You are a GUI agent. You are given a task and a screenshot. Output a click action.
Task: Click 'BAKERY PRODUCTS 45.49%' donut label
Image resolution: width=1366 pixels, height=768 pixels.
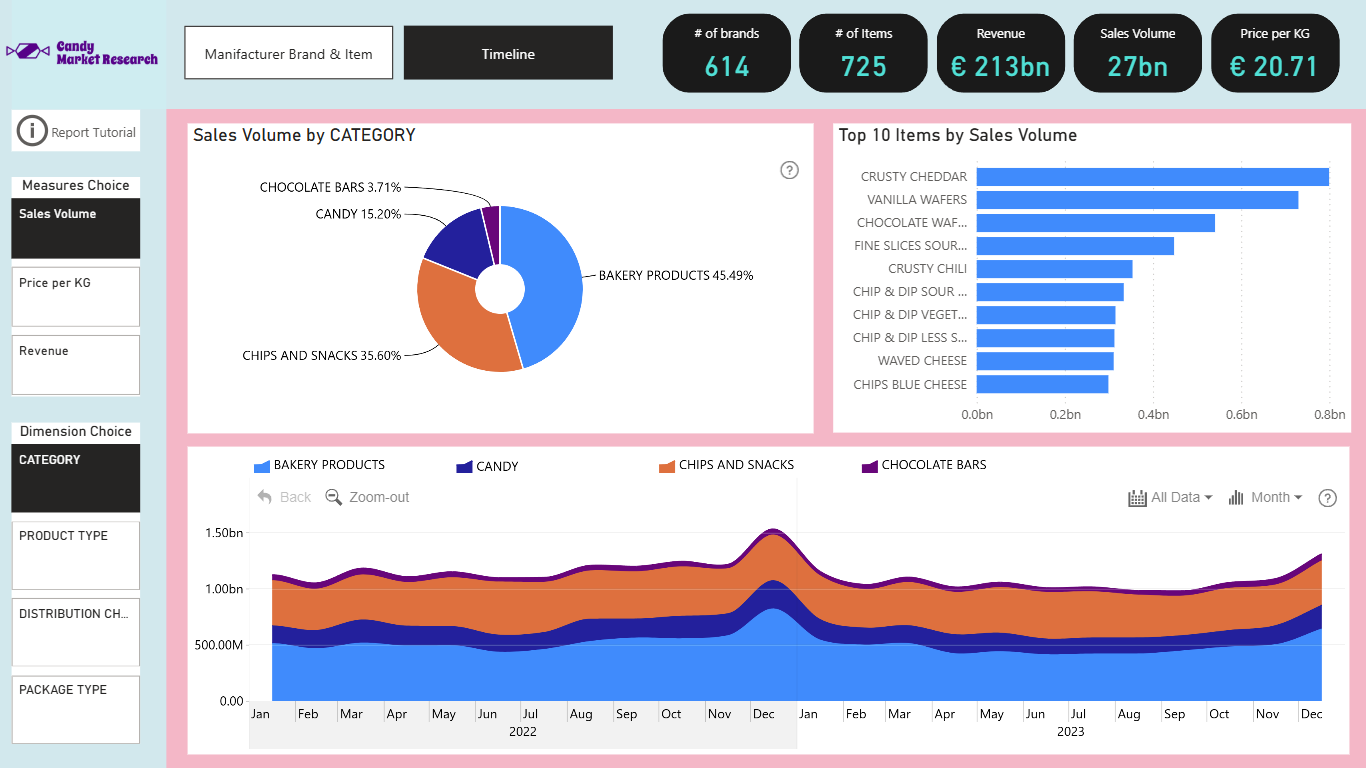[x=676, y=275]
